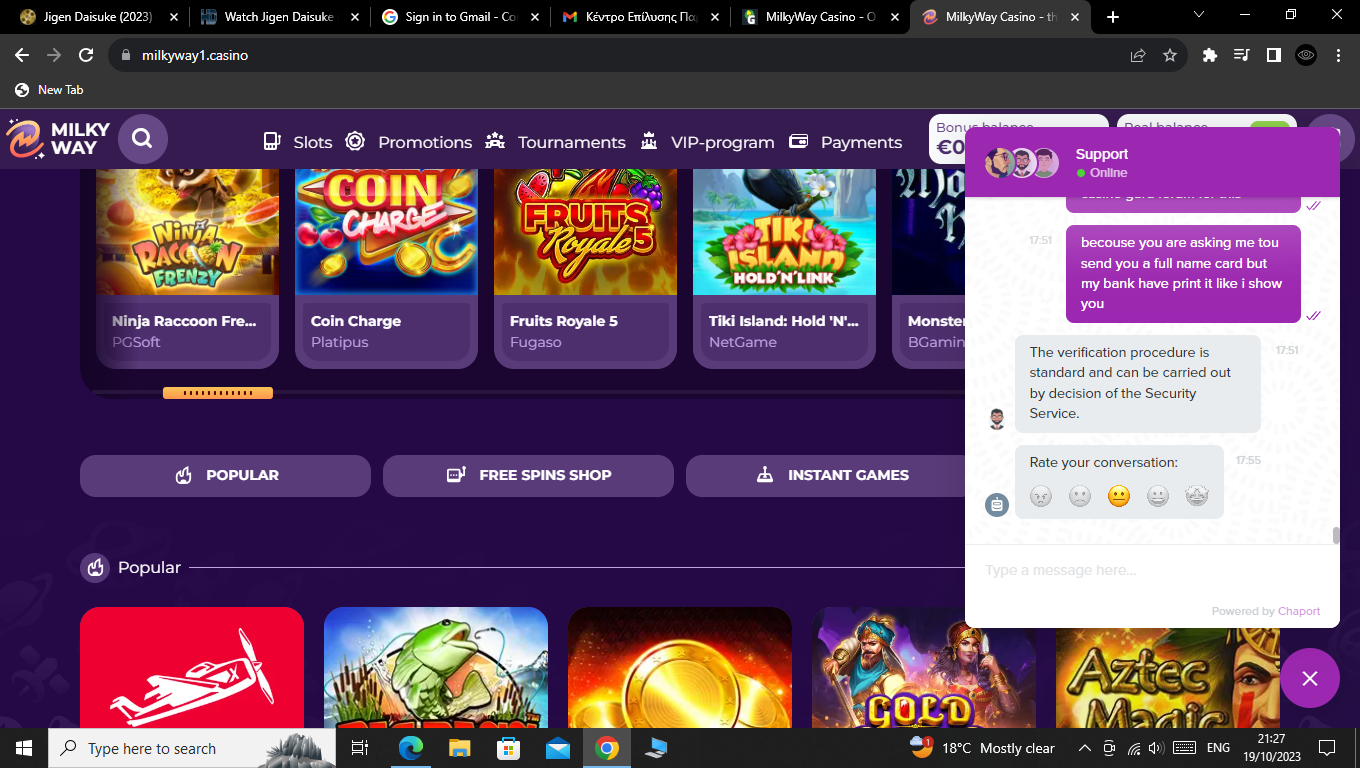Screen dimensions: 1360x768
Task: Switch to the Jigen Daisuke (2023) tab
Action: coord(98,17)
